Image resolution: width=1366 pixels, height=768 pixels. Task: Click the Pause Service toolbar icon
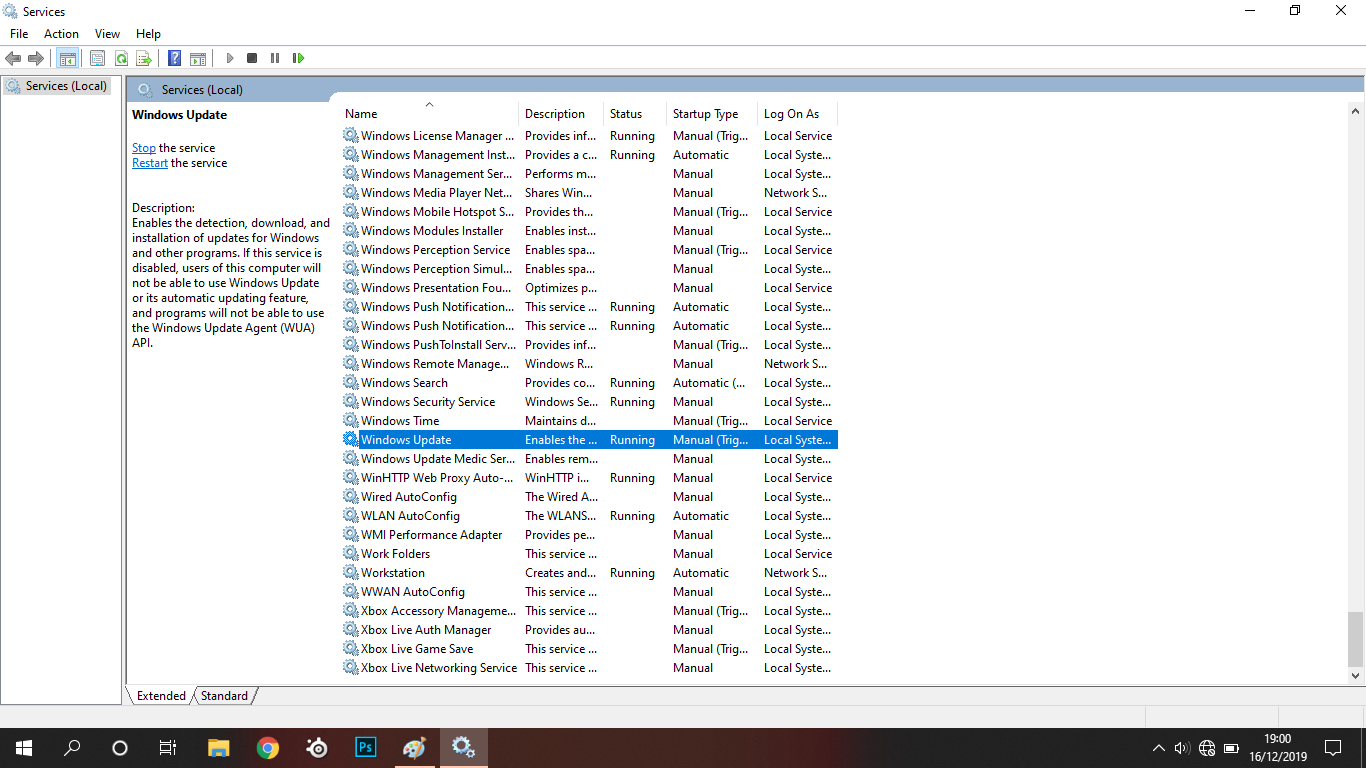(275, 58)
